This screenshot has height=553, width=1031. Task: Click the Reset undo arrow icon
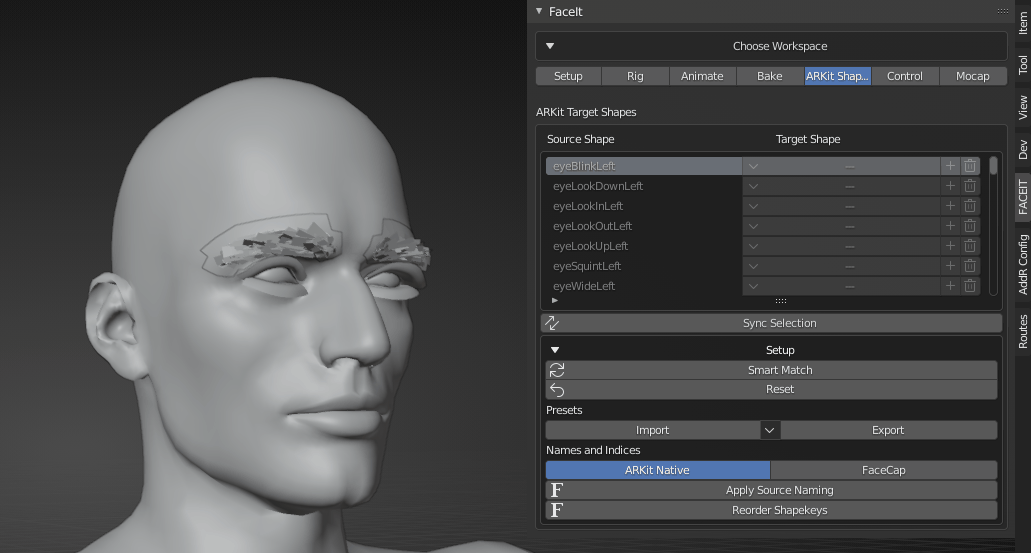coord(557,390)
